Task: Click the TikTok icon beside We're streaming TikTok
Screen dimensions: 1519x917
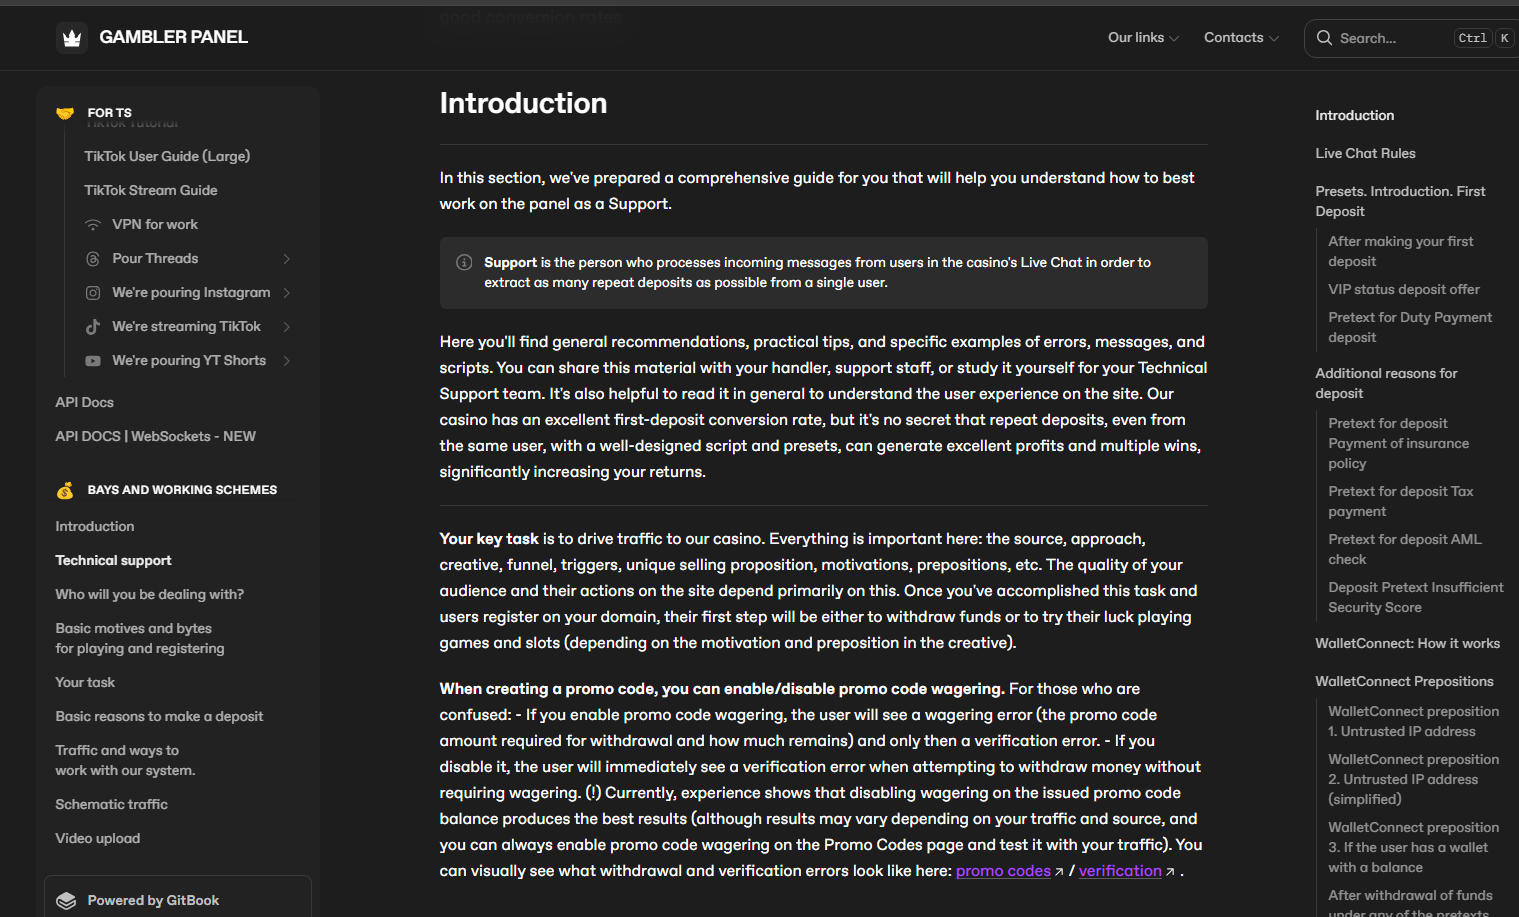Action: pos(92,326)
